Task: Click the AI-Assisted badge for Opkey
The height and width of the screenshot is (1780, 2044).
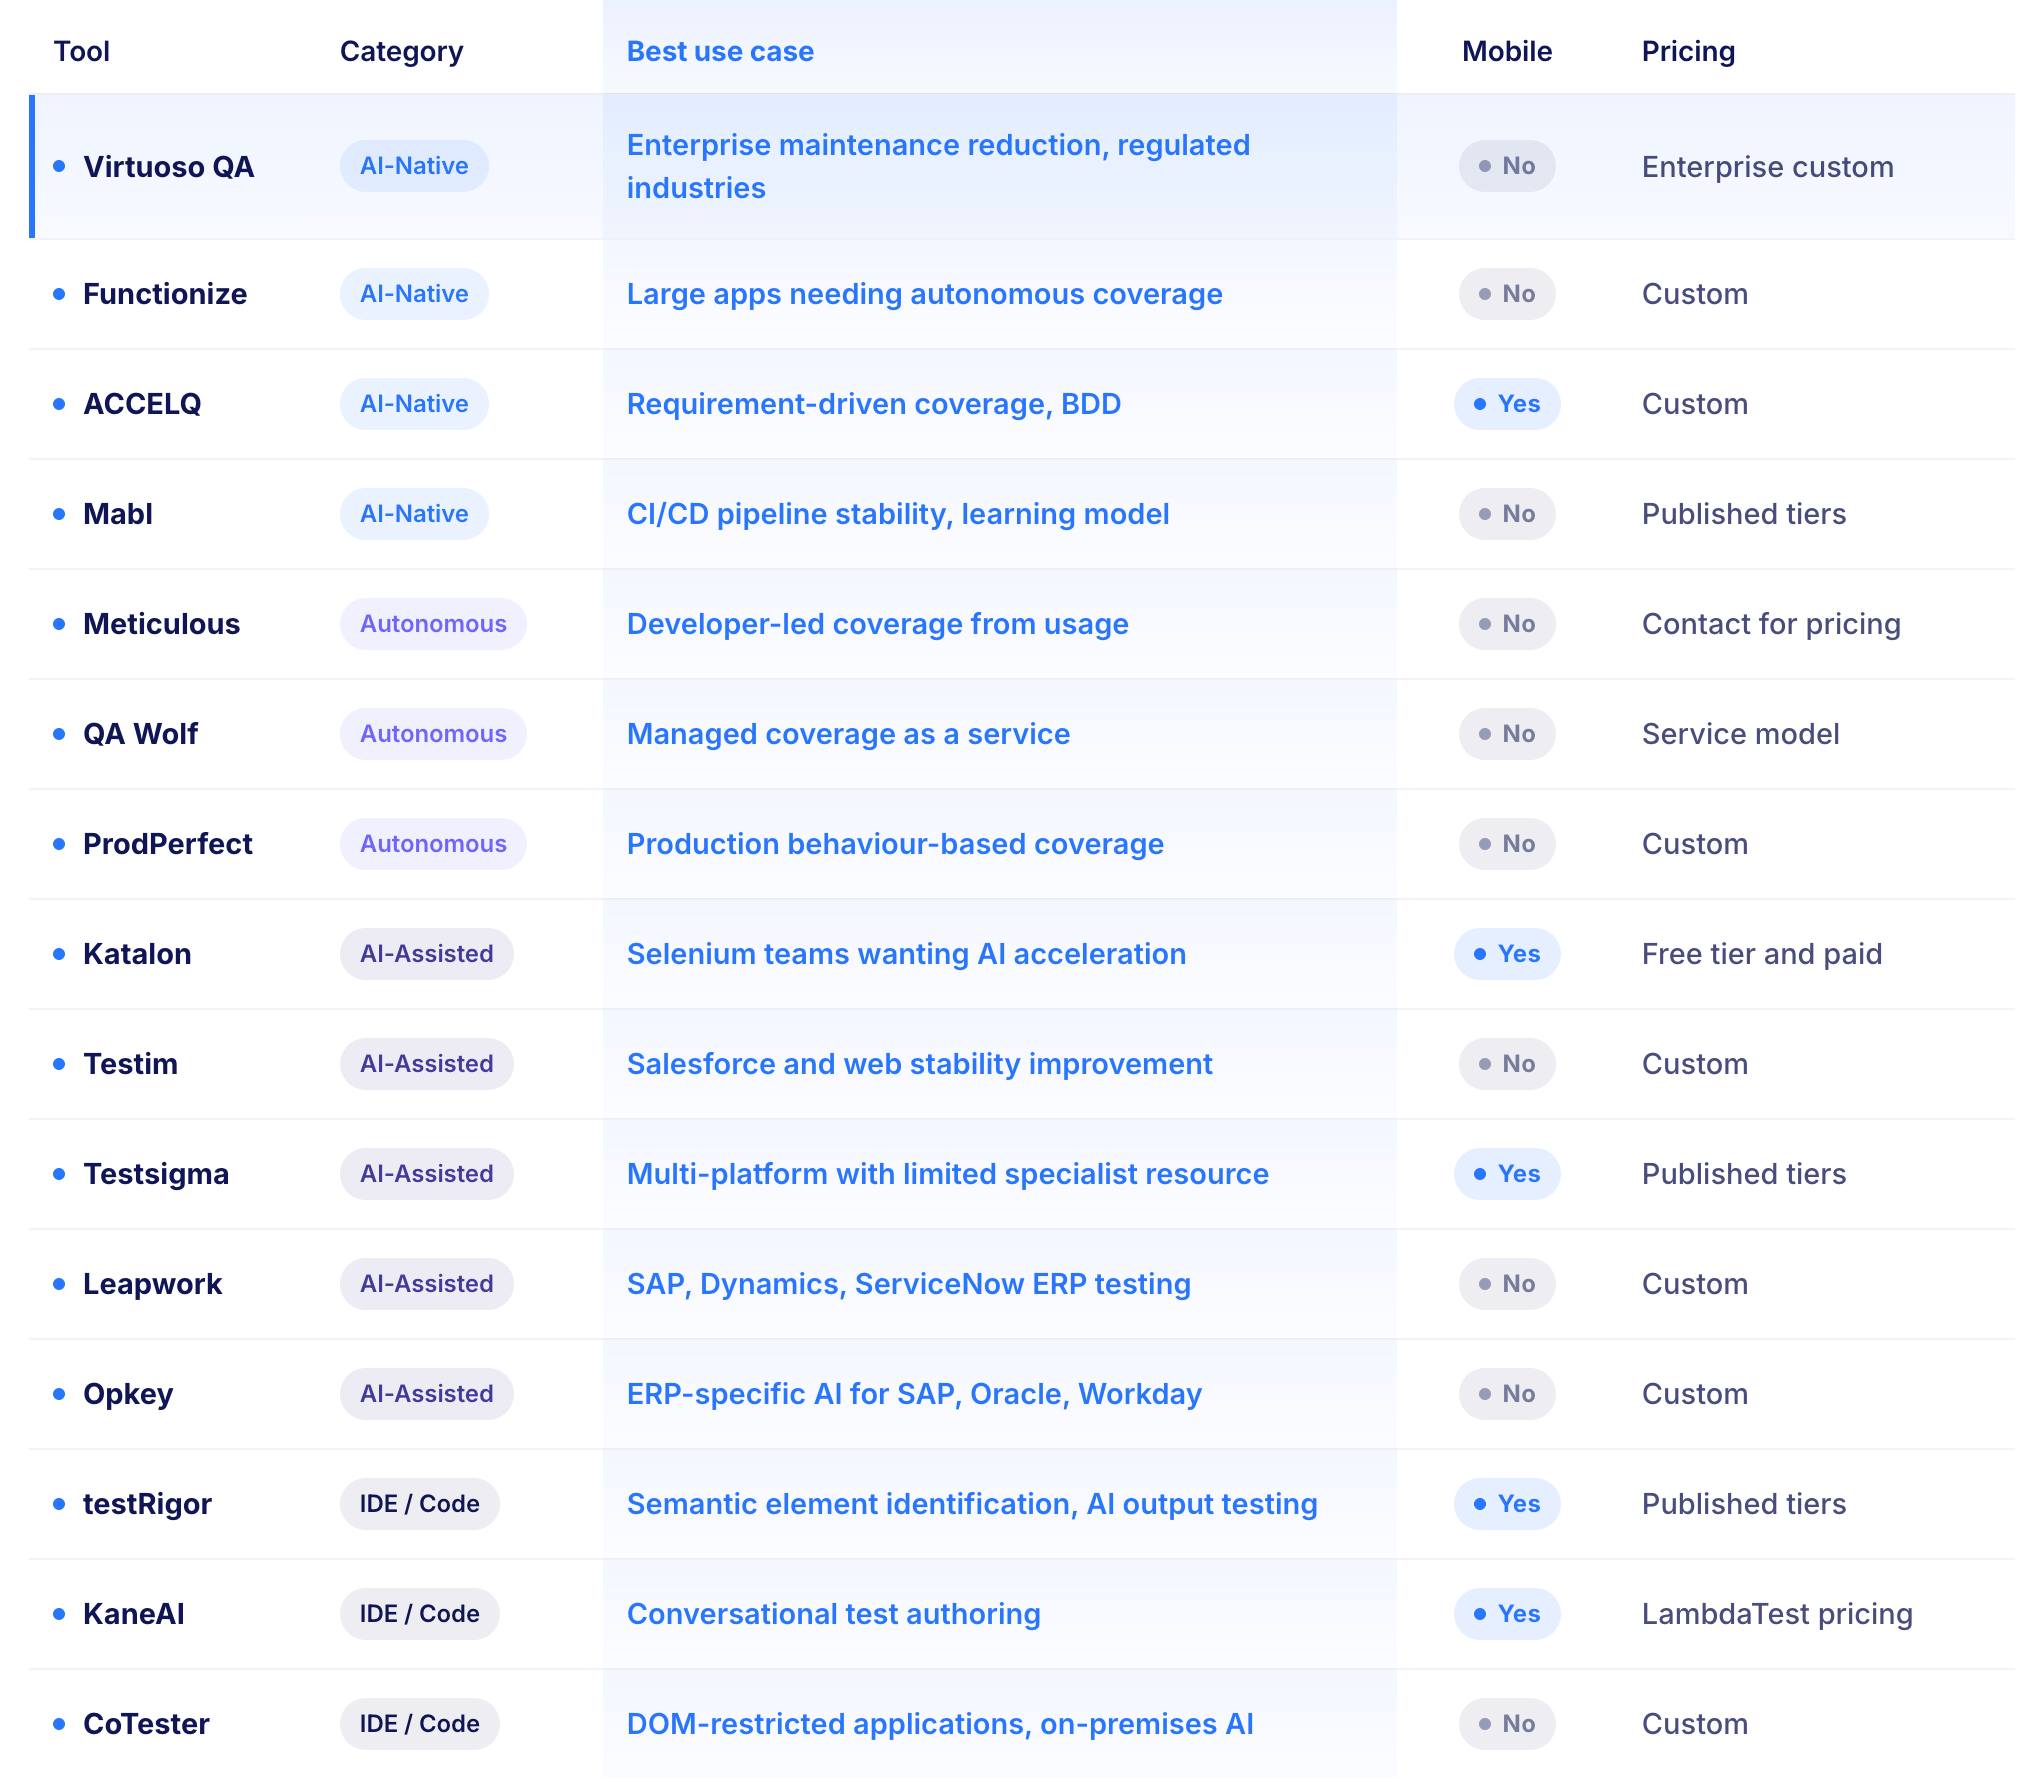Action: 427,1394
